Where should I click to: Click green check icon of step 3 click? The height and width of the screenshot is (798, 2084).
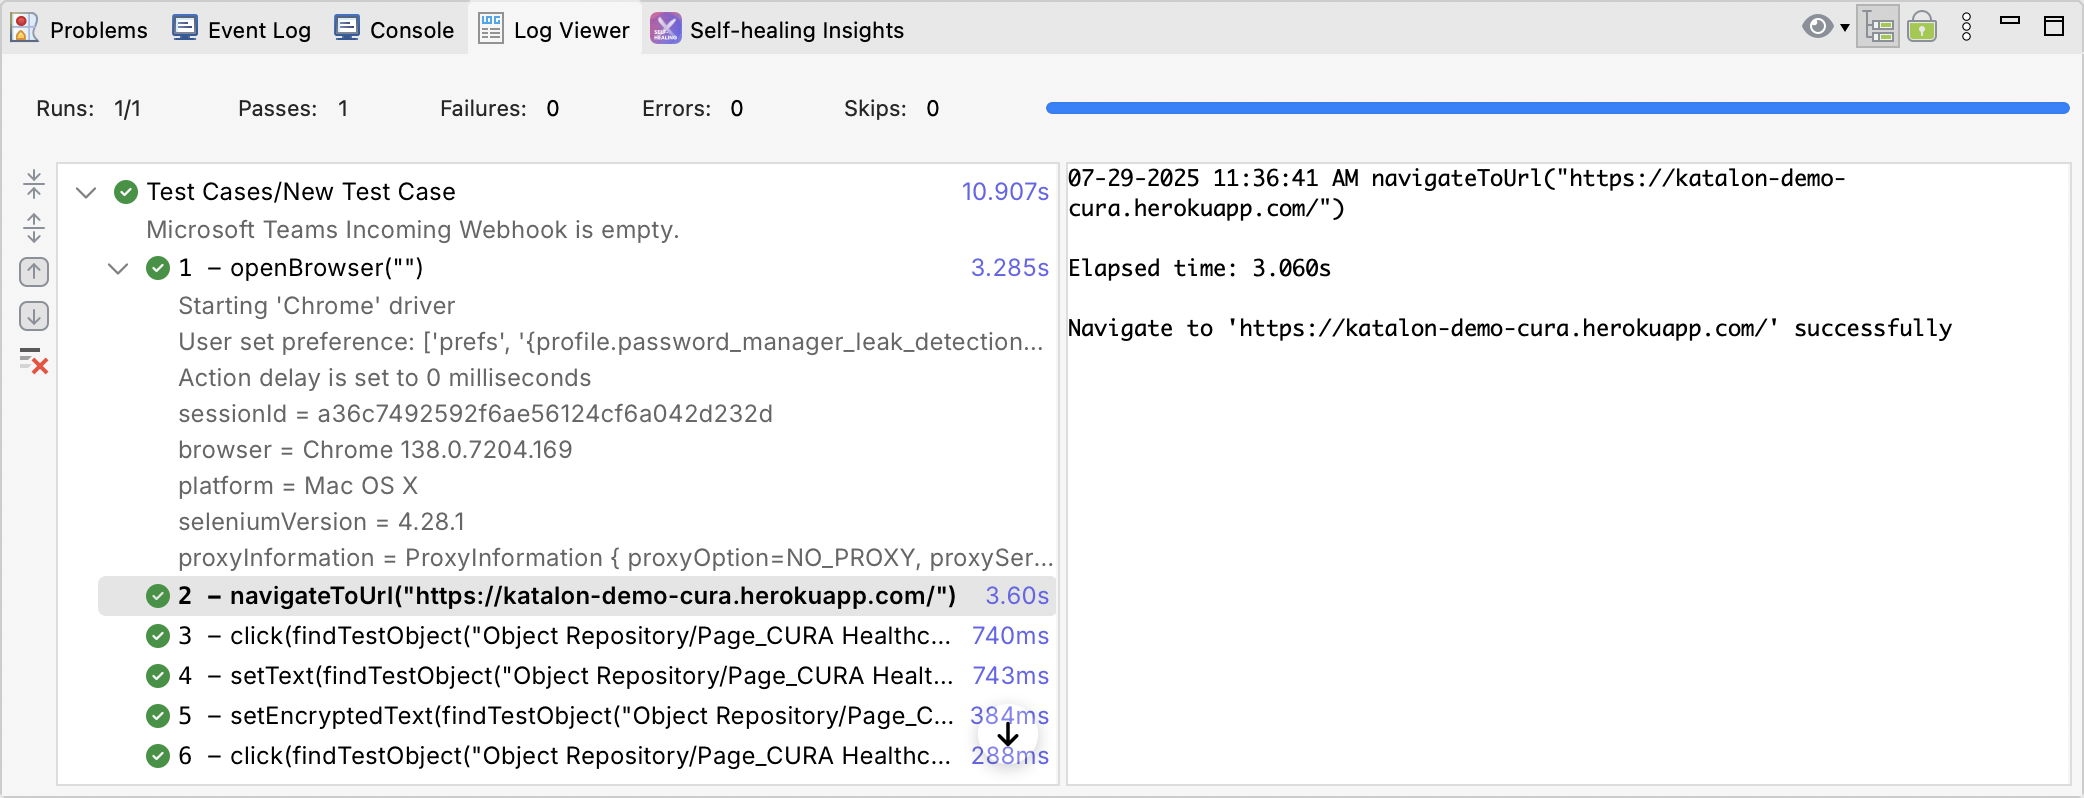pos(158,636)
